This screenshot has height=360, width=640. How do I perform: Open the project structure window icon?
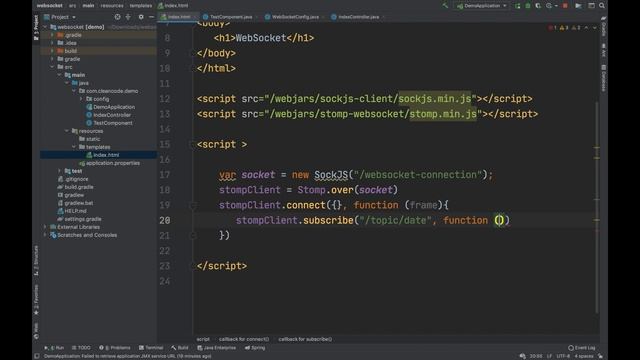(x=591, y=6)
